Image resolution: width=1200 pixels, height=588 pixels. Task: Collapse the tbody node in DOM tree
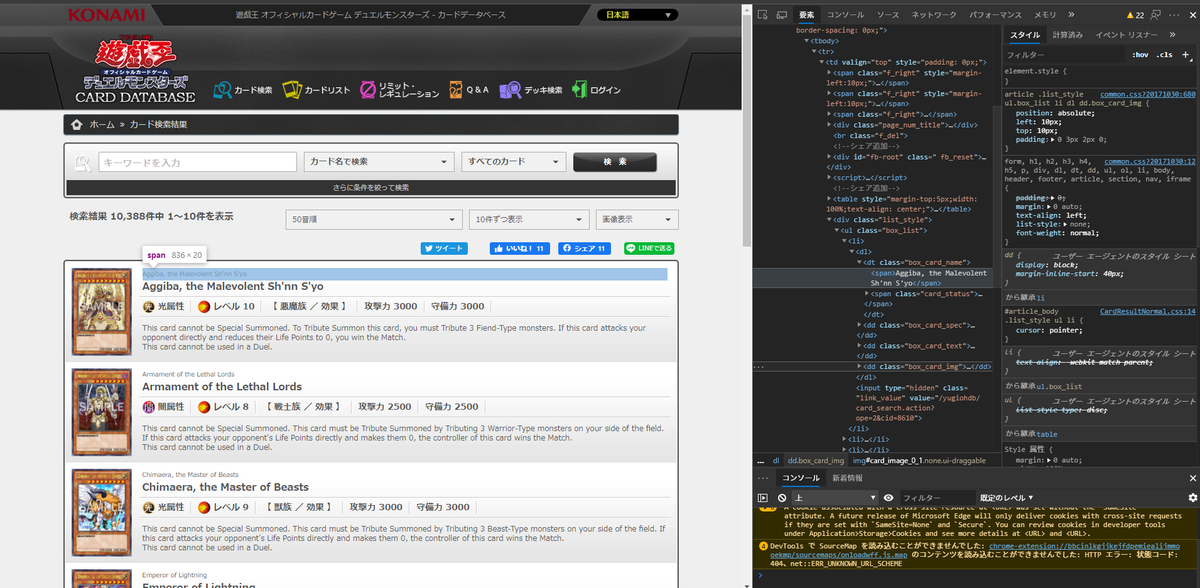[806, 41]
